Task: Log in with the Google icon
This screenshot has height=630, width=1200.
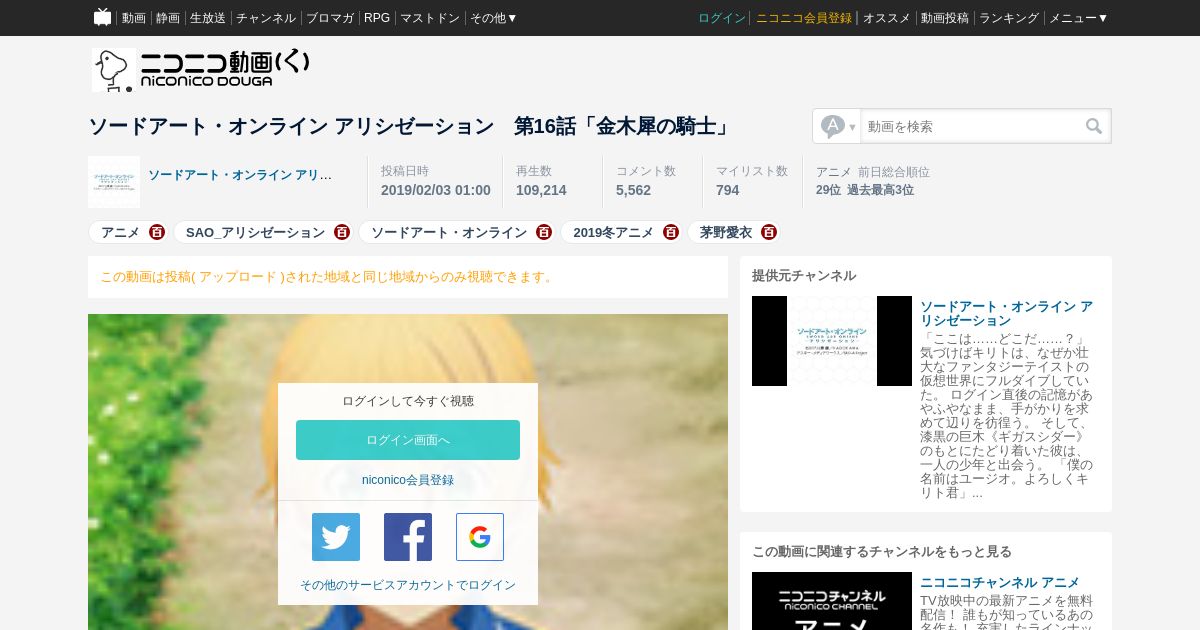Action: [x=480, y=537]
